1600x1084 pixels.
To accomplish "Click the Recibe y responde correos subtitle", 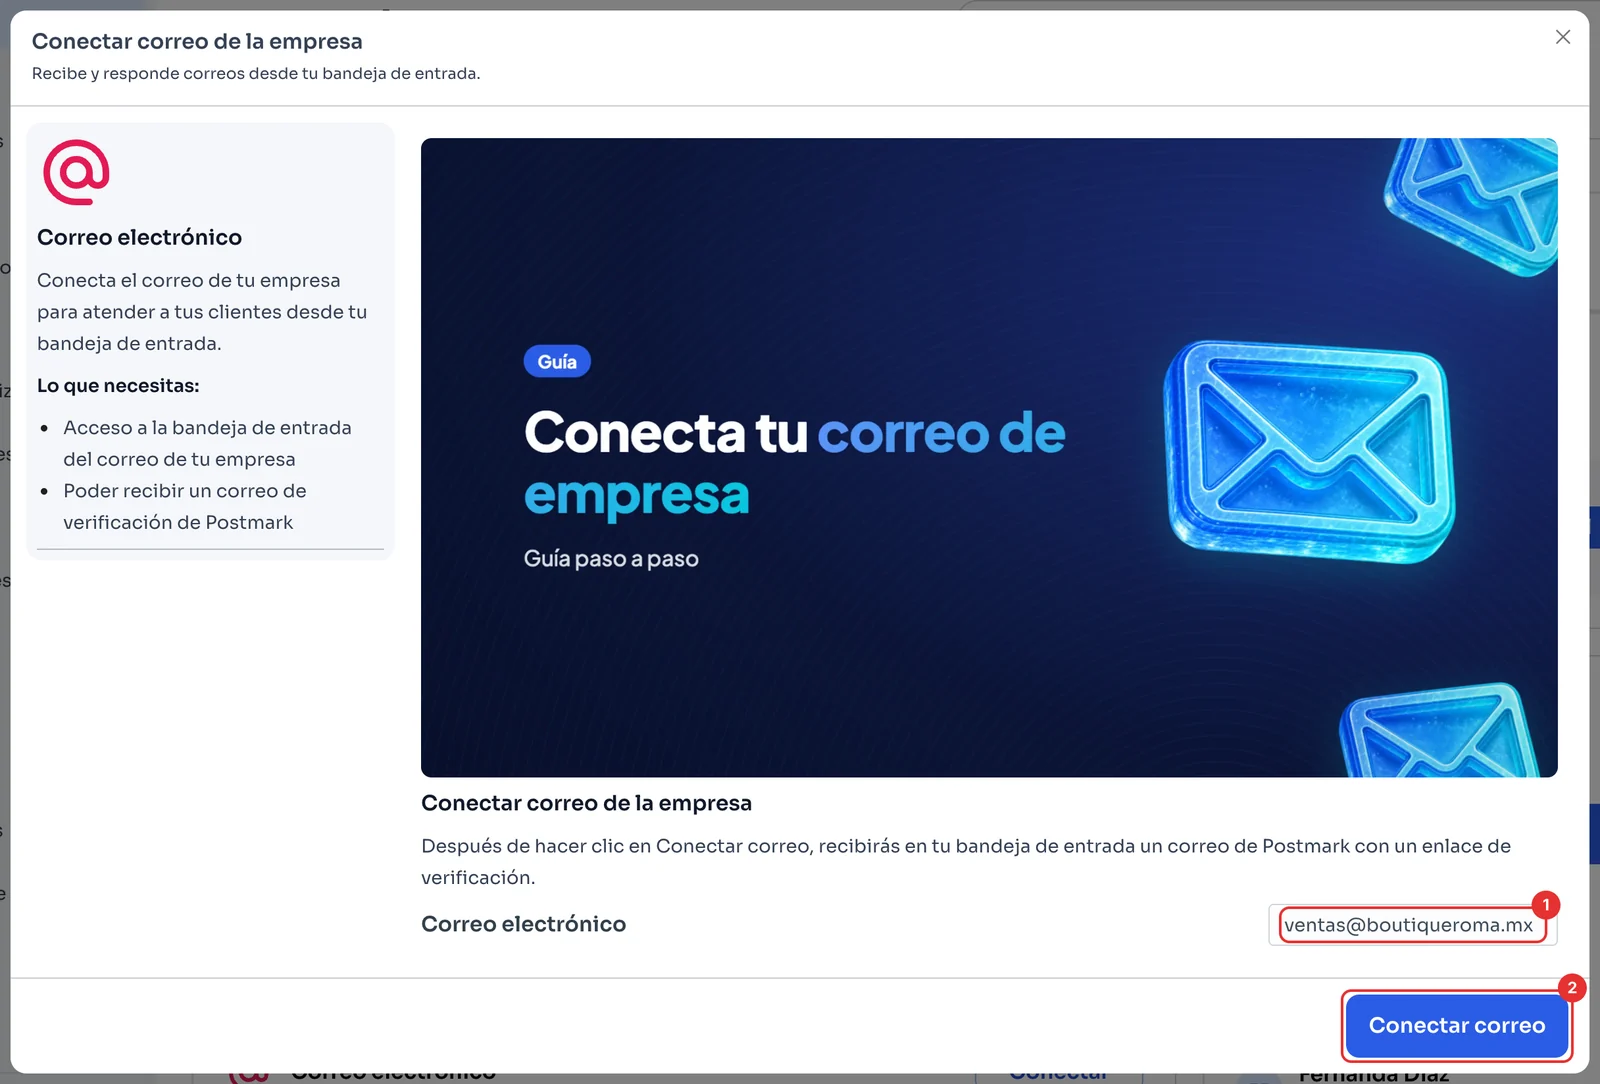I will [x=256, y=73].
